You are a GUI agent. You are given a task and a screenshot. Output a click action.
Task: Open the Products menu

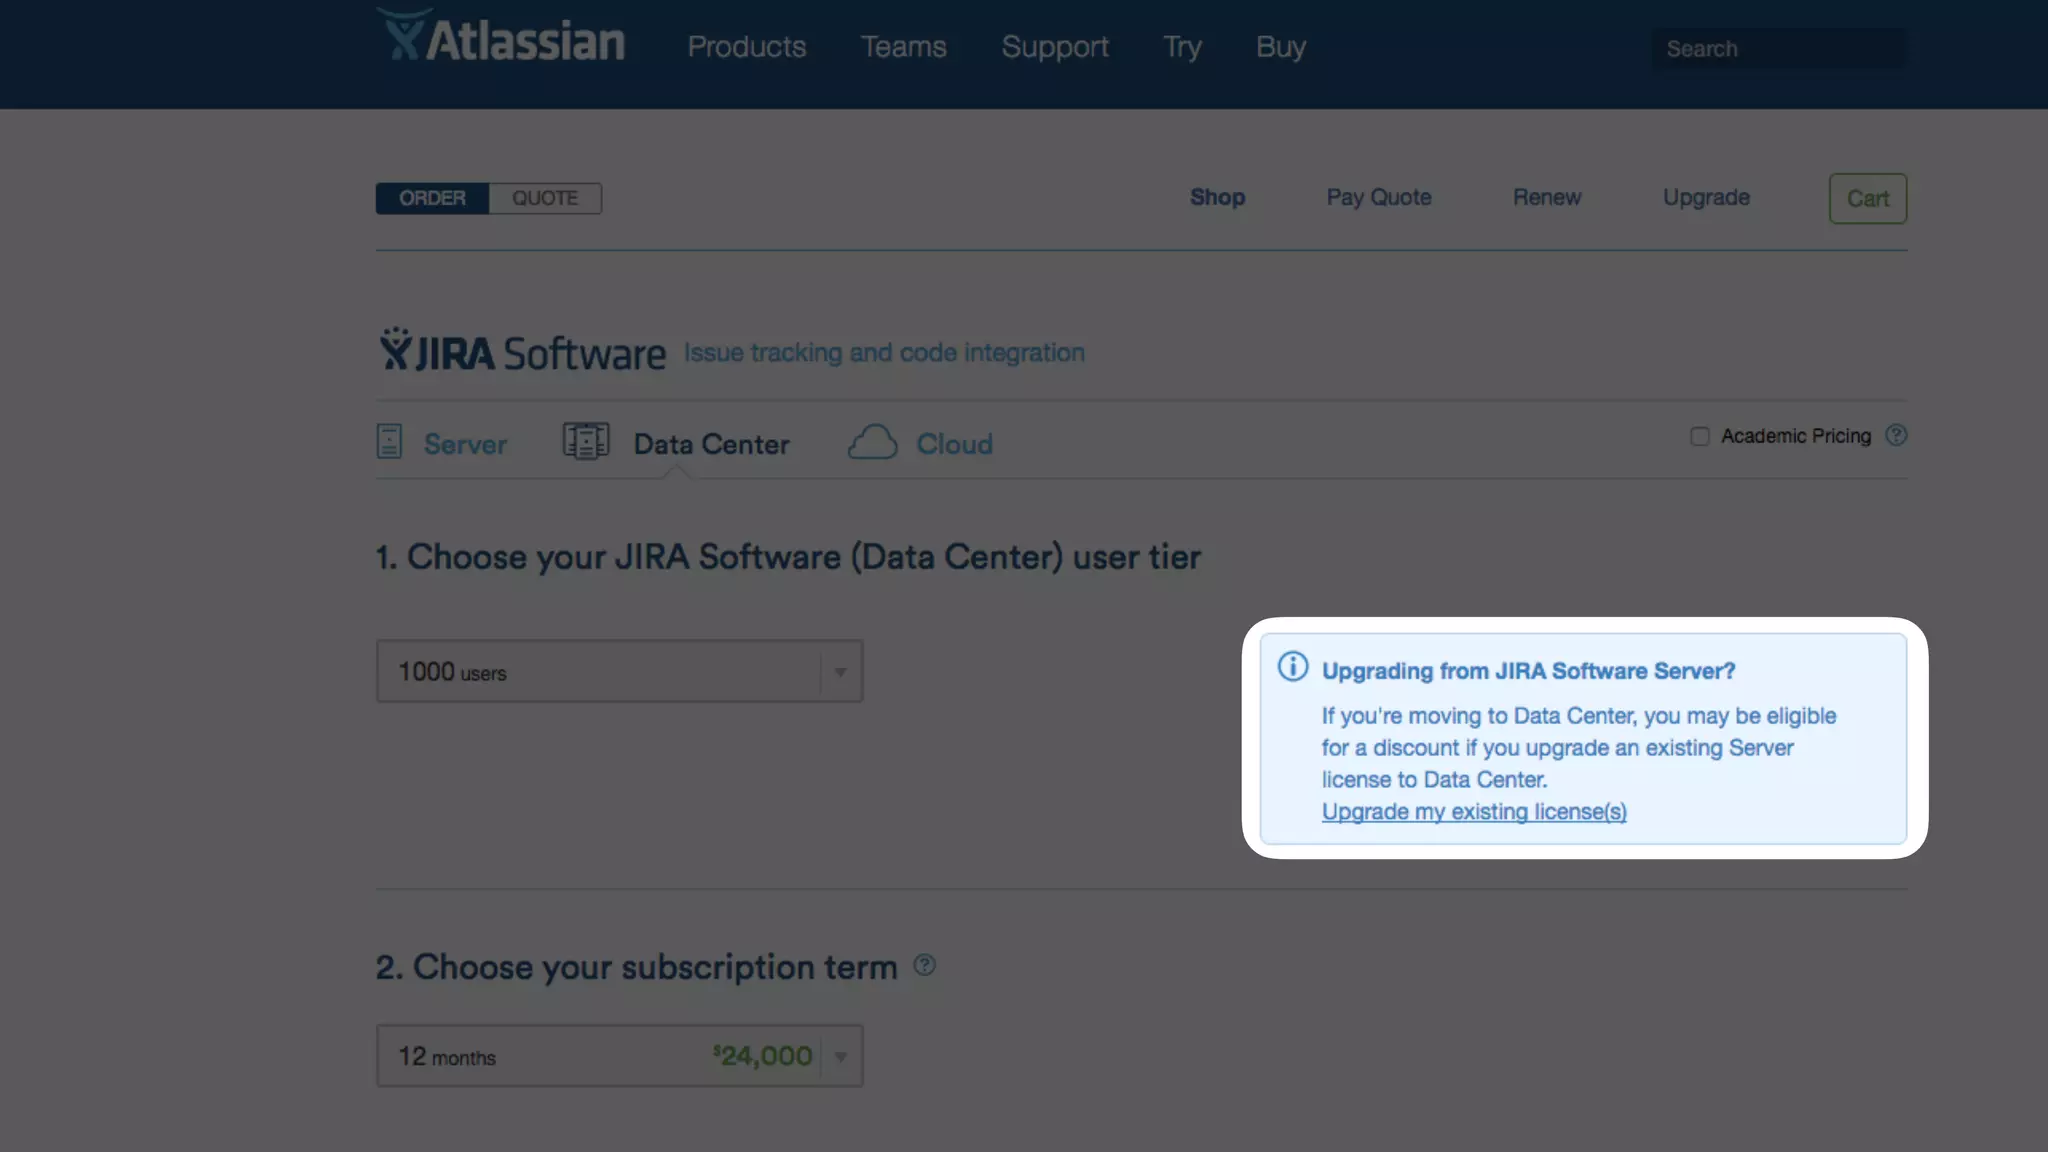pyautogui.click(x=746, y=47)
